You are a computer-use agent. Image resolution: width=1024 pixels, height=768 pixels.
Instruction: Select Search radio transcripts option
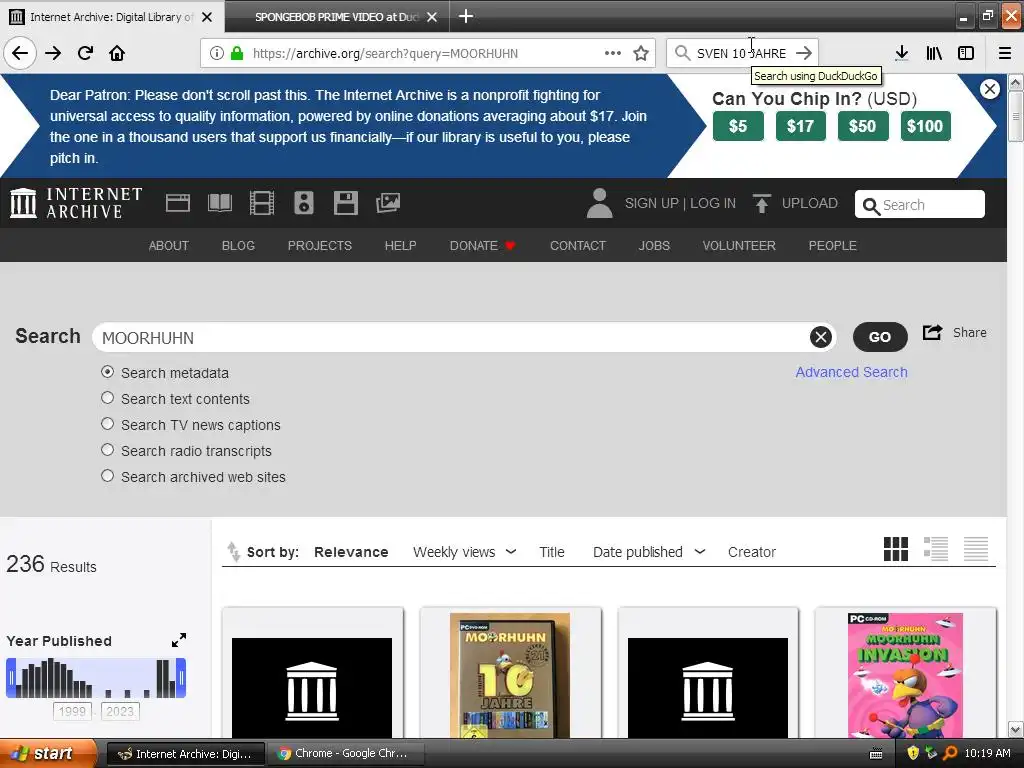pyautogui.click(x=108, y=450)
